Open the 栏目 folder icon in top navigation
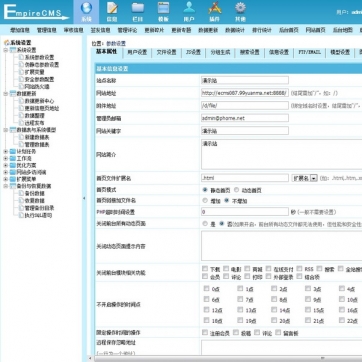Screen dimensions: 362x362 (x=138, y=8)
